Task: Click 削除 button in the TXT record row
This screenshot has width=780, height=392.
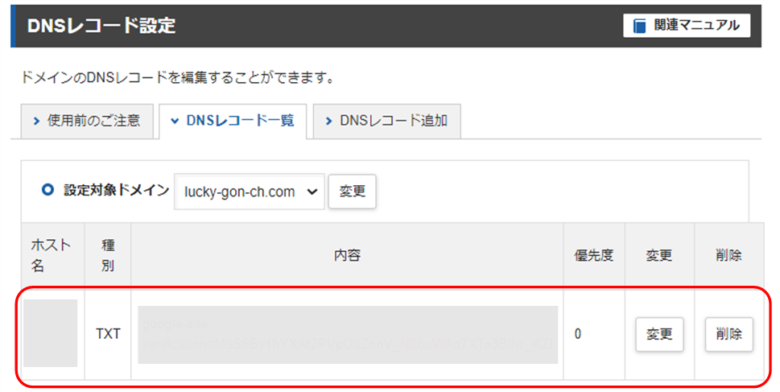Action: tap(729, 334)
